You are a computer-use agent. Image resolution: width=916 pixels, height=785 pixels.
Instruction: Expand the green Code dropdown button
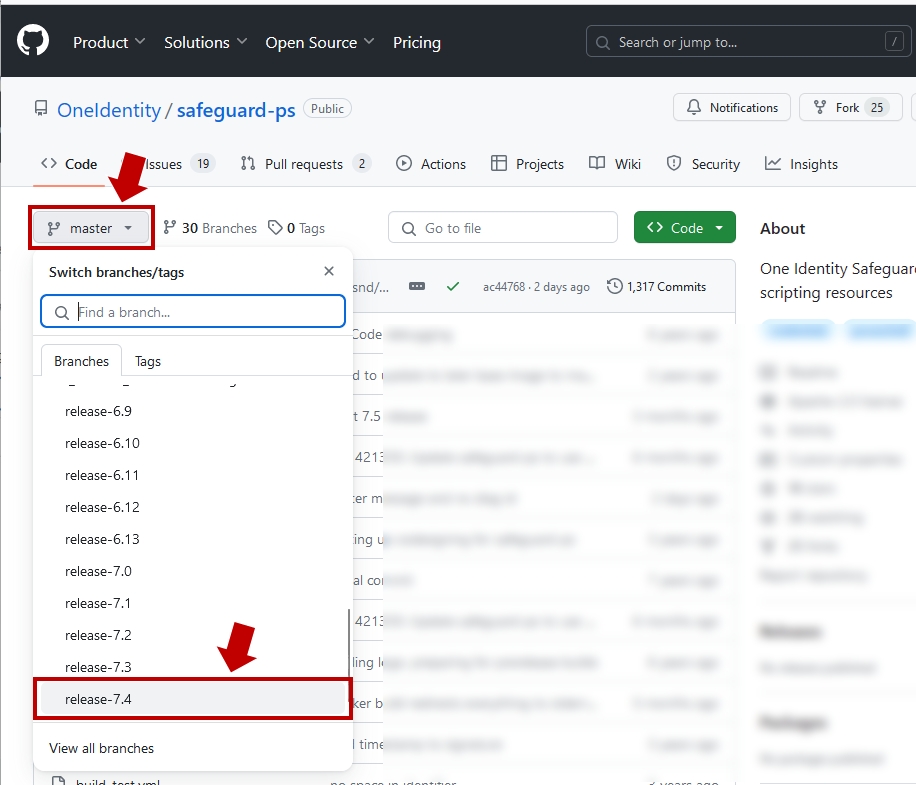click(x=685, y=227)
